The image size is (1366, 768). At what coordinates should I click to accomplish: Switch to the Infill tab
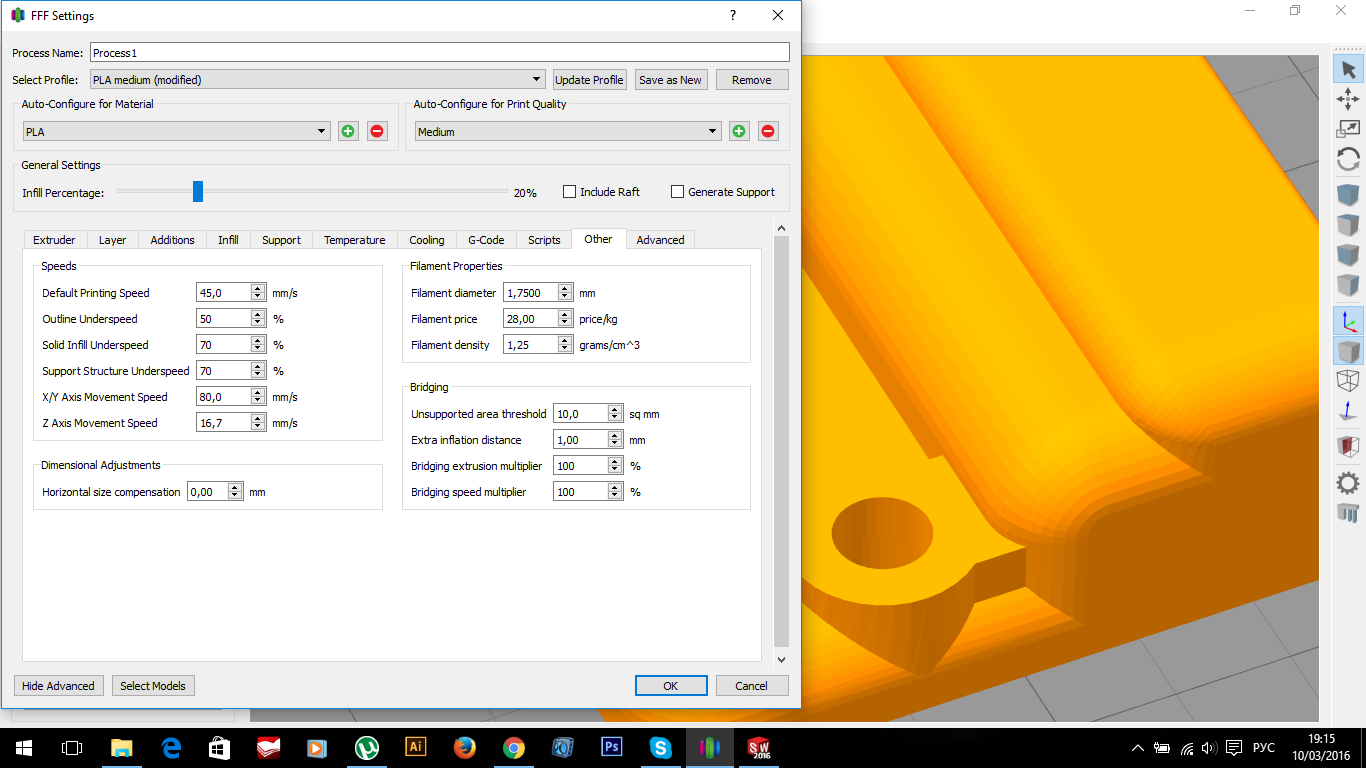click(228, 240)
